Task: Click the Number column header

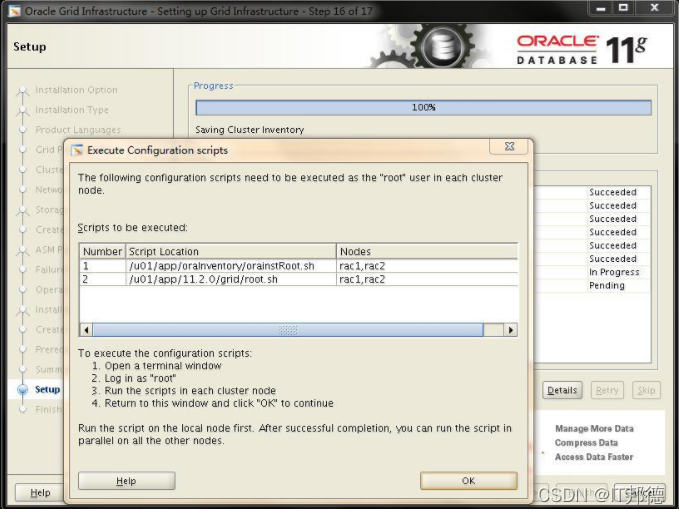Action: [102, 252]
